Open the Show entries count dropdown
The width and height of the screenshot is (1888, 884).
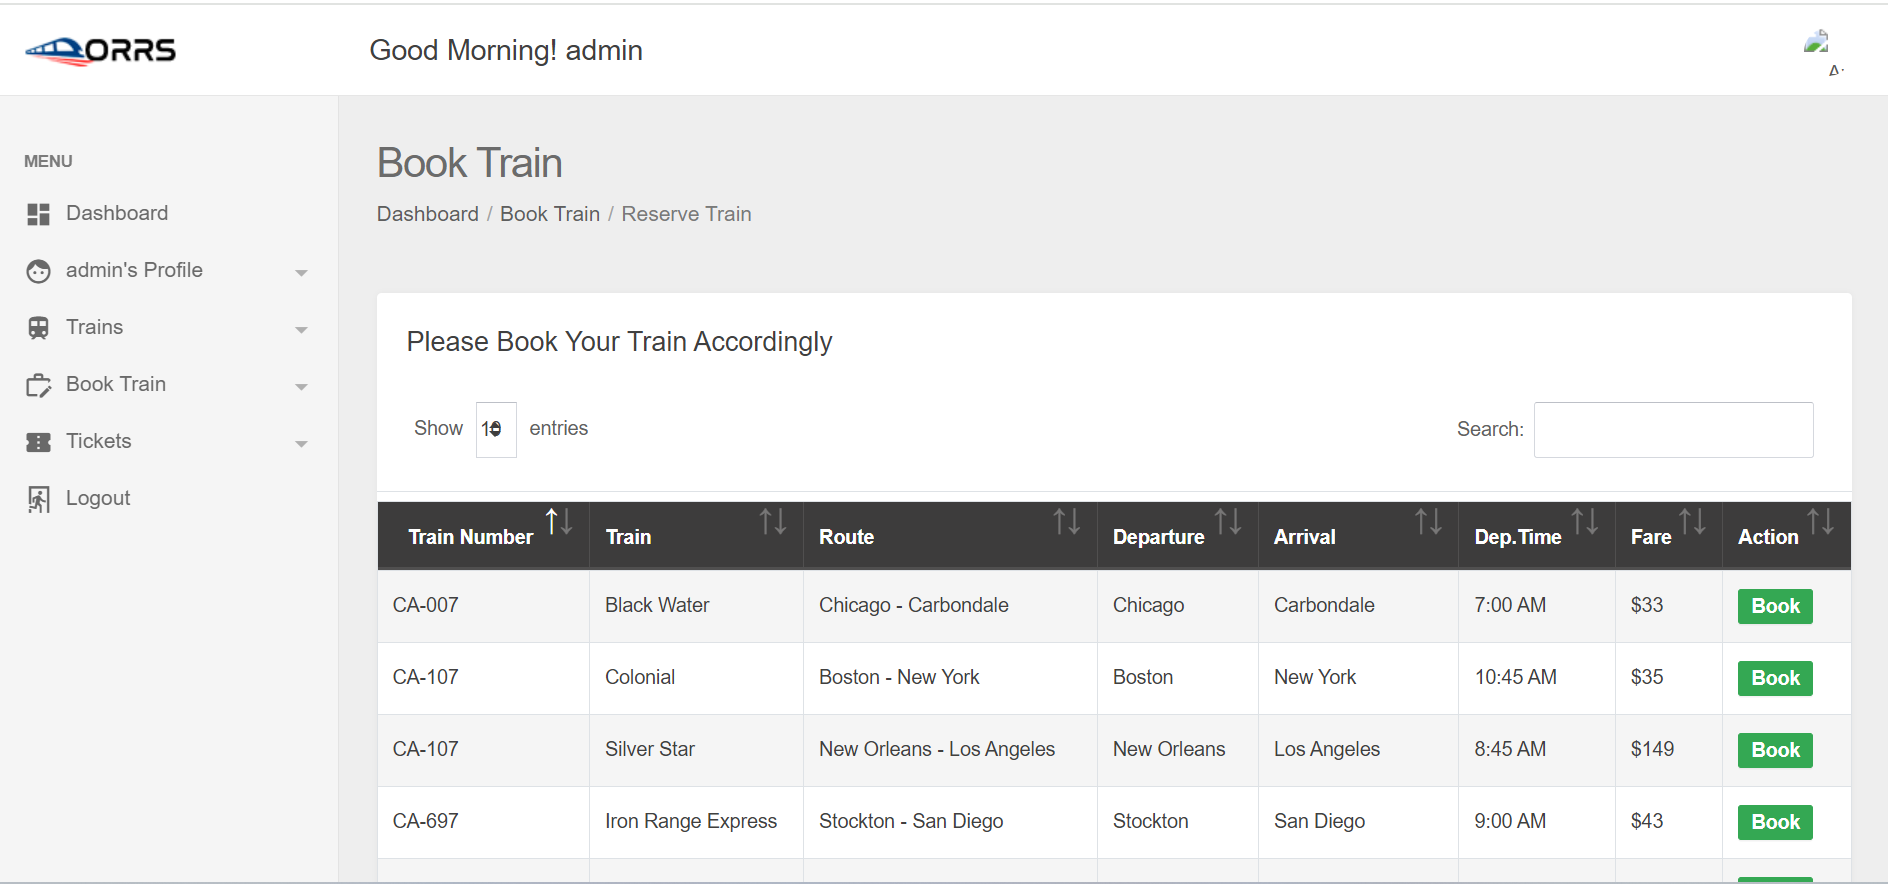pyautogui.click(x=496, y=429)
